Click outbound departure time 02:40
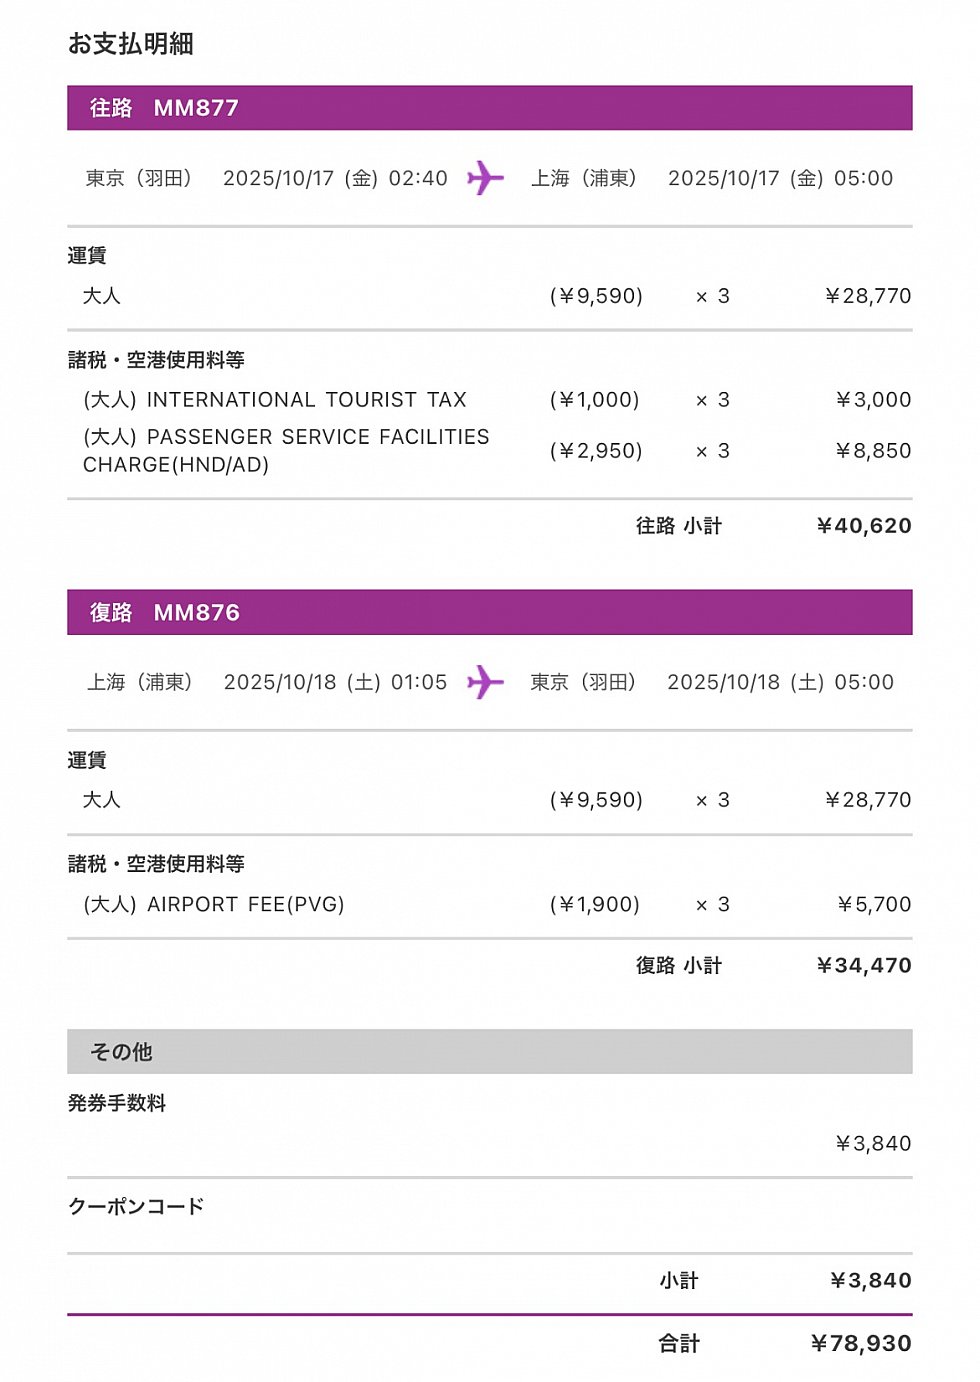The width and height of the screenshot is (980, 1382). point(418,178)
